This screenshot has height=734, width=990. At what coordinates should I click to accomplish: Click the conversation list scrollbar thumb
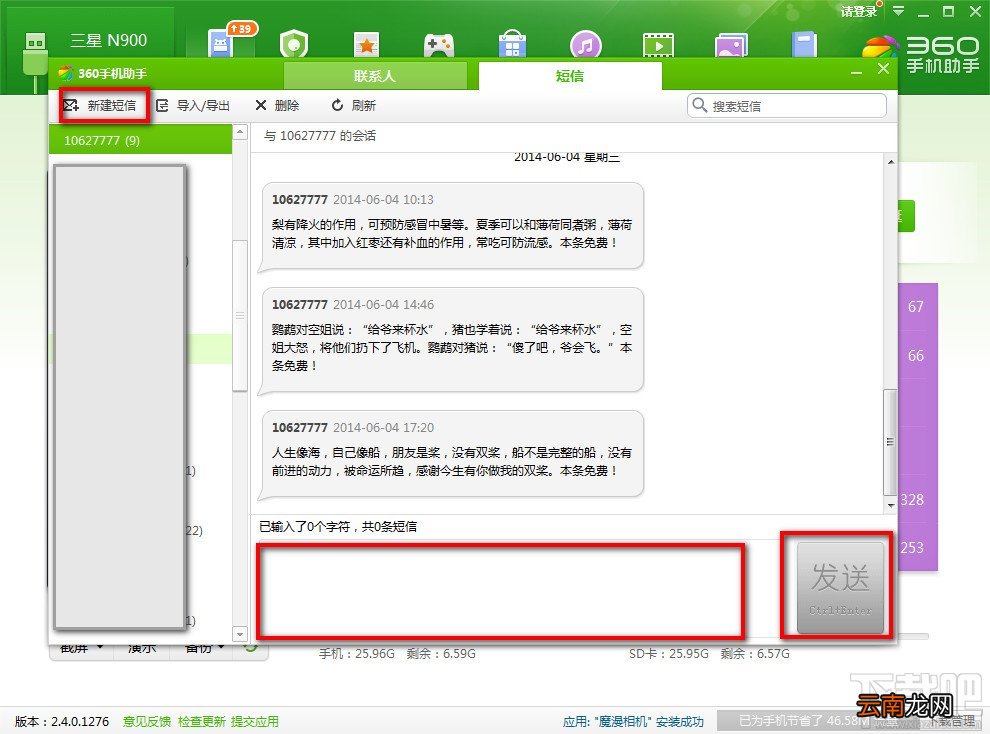[240, 316]
